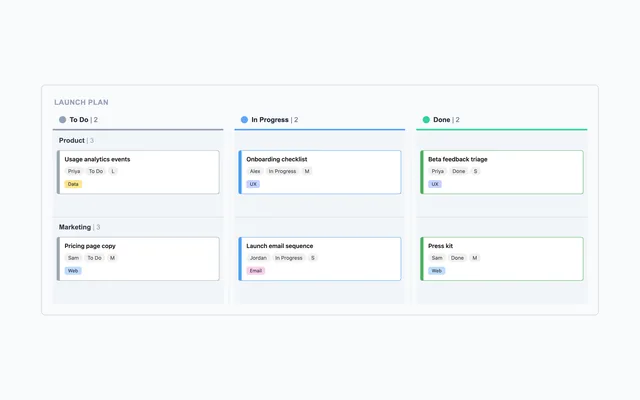Image resolution: width=640 pixels, height=400 pixels.
Task: Click To Do chip on Usage analytics events
Action: (x=96, y=171)
